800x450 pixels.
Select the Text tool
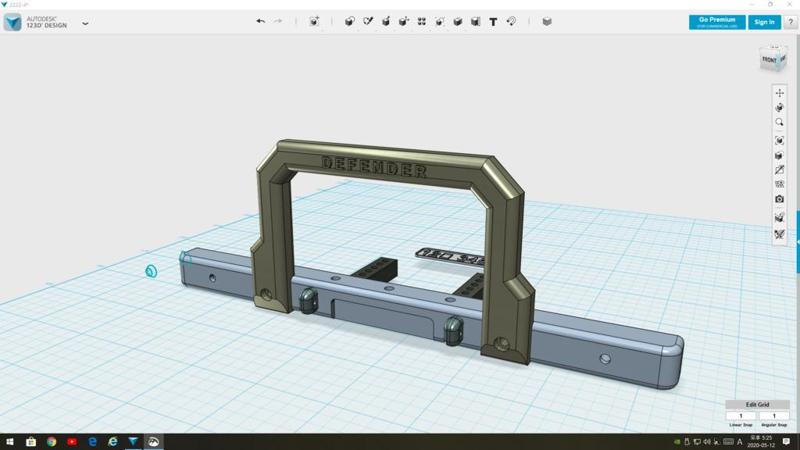493,22
